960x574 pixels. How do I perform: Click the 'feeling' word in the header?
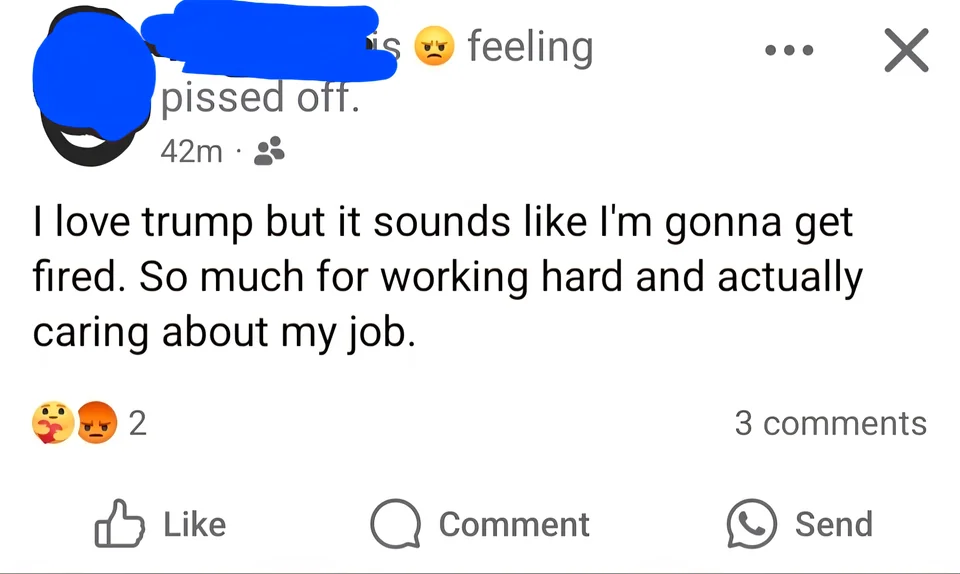tap(531, 48)
